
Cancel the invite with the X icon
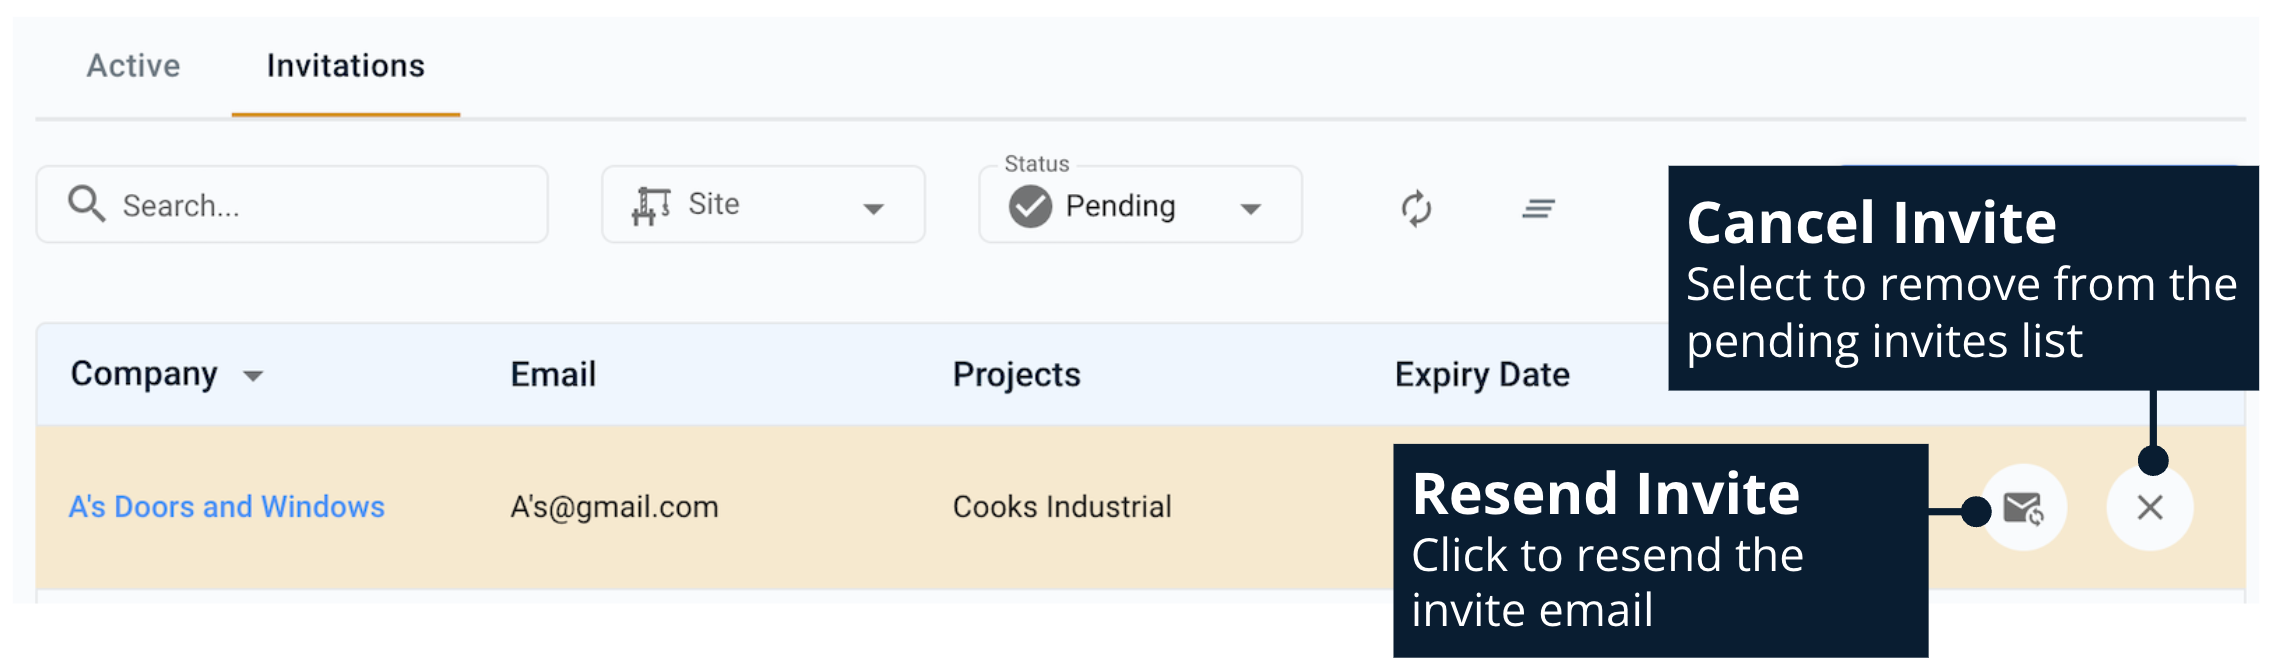click(x=2149, y=508)
